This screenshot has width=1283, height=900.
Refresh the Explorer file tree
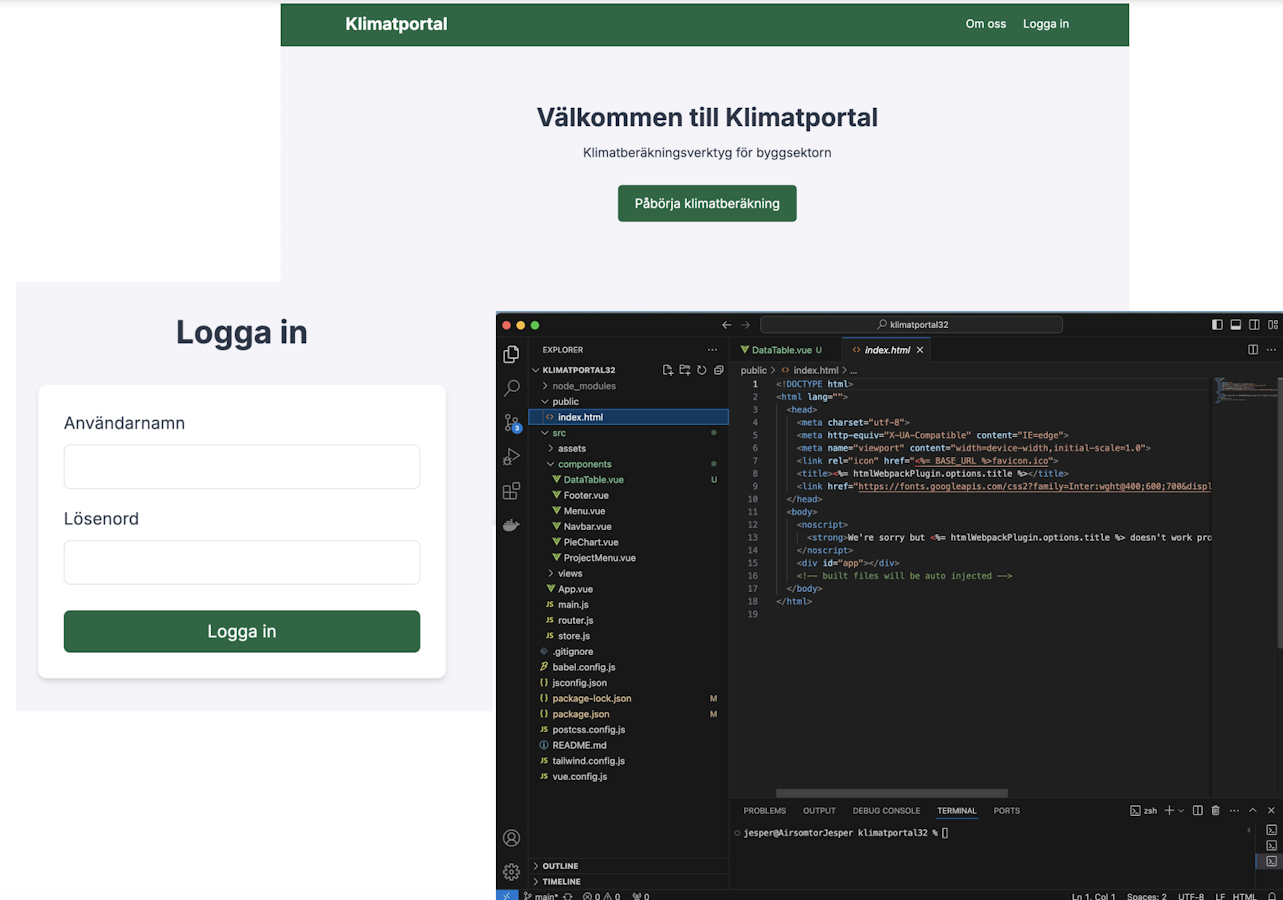click(x=701, y=370)
